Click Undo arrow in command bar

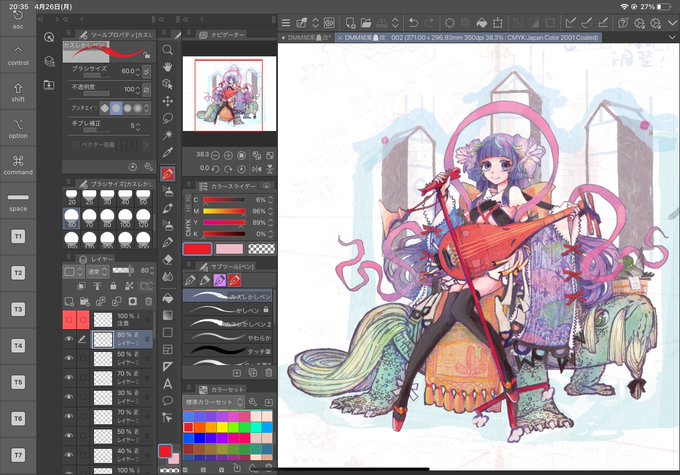pyautogui.click(x=414, y=23)
